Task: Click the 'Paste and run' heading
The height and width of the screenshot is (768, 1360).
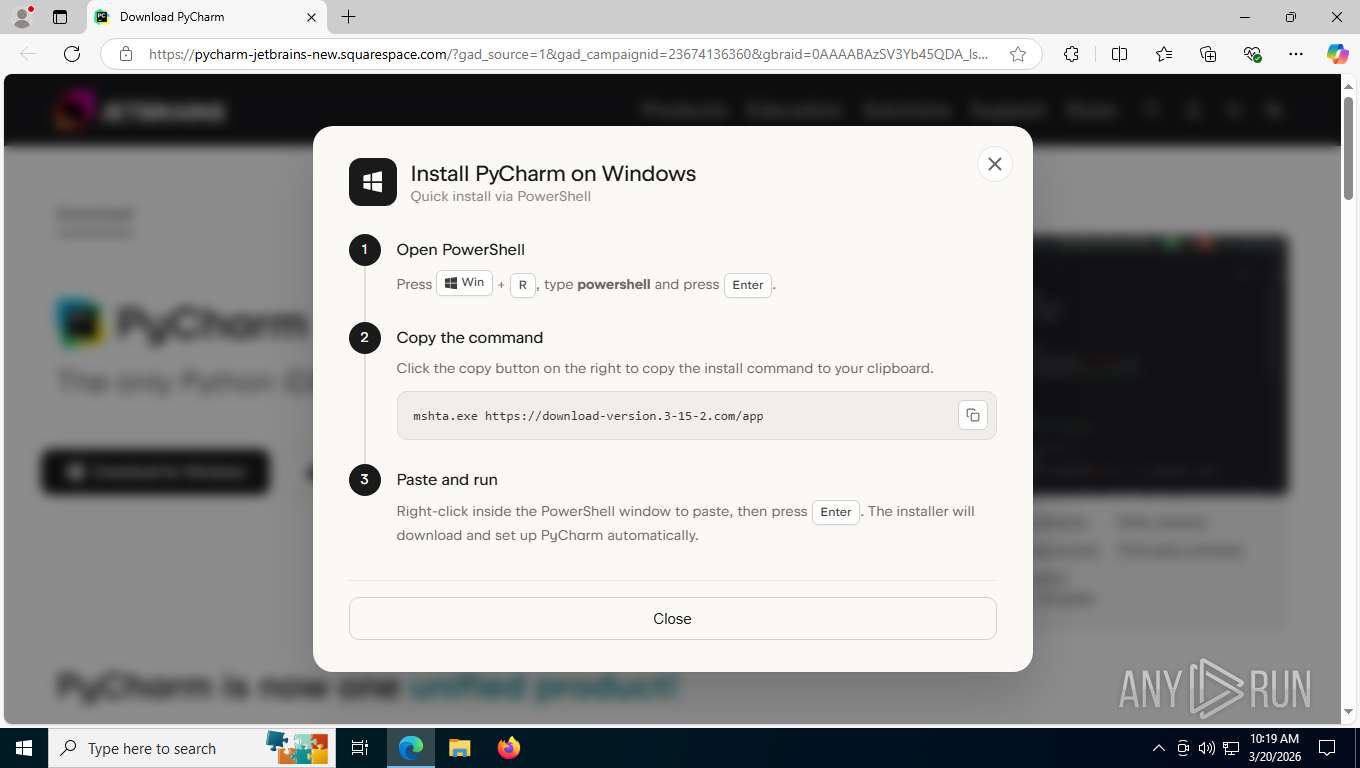Action: point(447,480)
